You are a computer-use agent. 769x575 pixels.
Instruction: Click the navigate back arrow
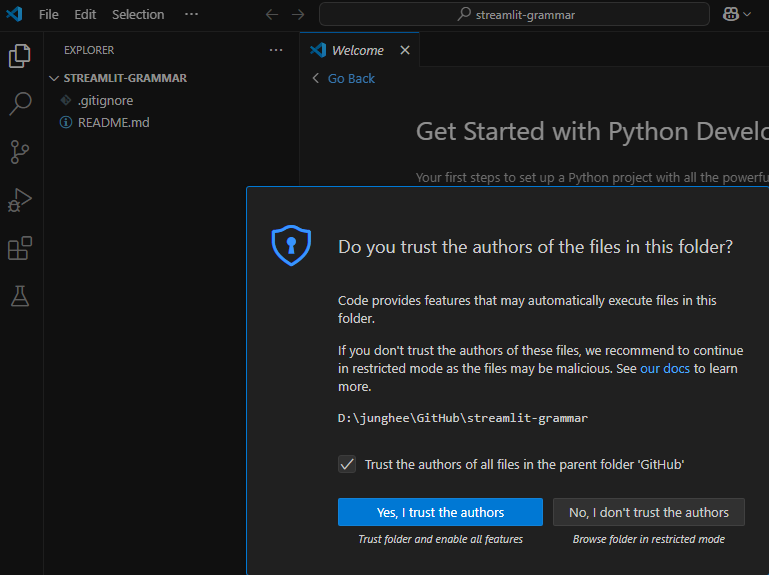(x=272, y=15)
